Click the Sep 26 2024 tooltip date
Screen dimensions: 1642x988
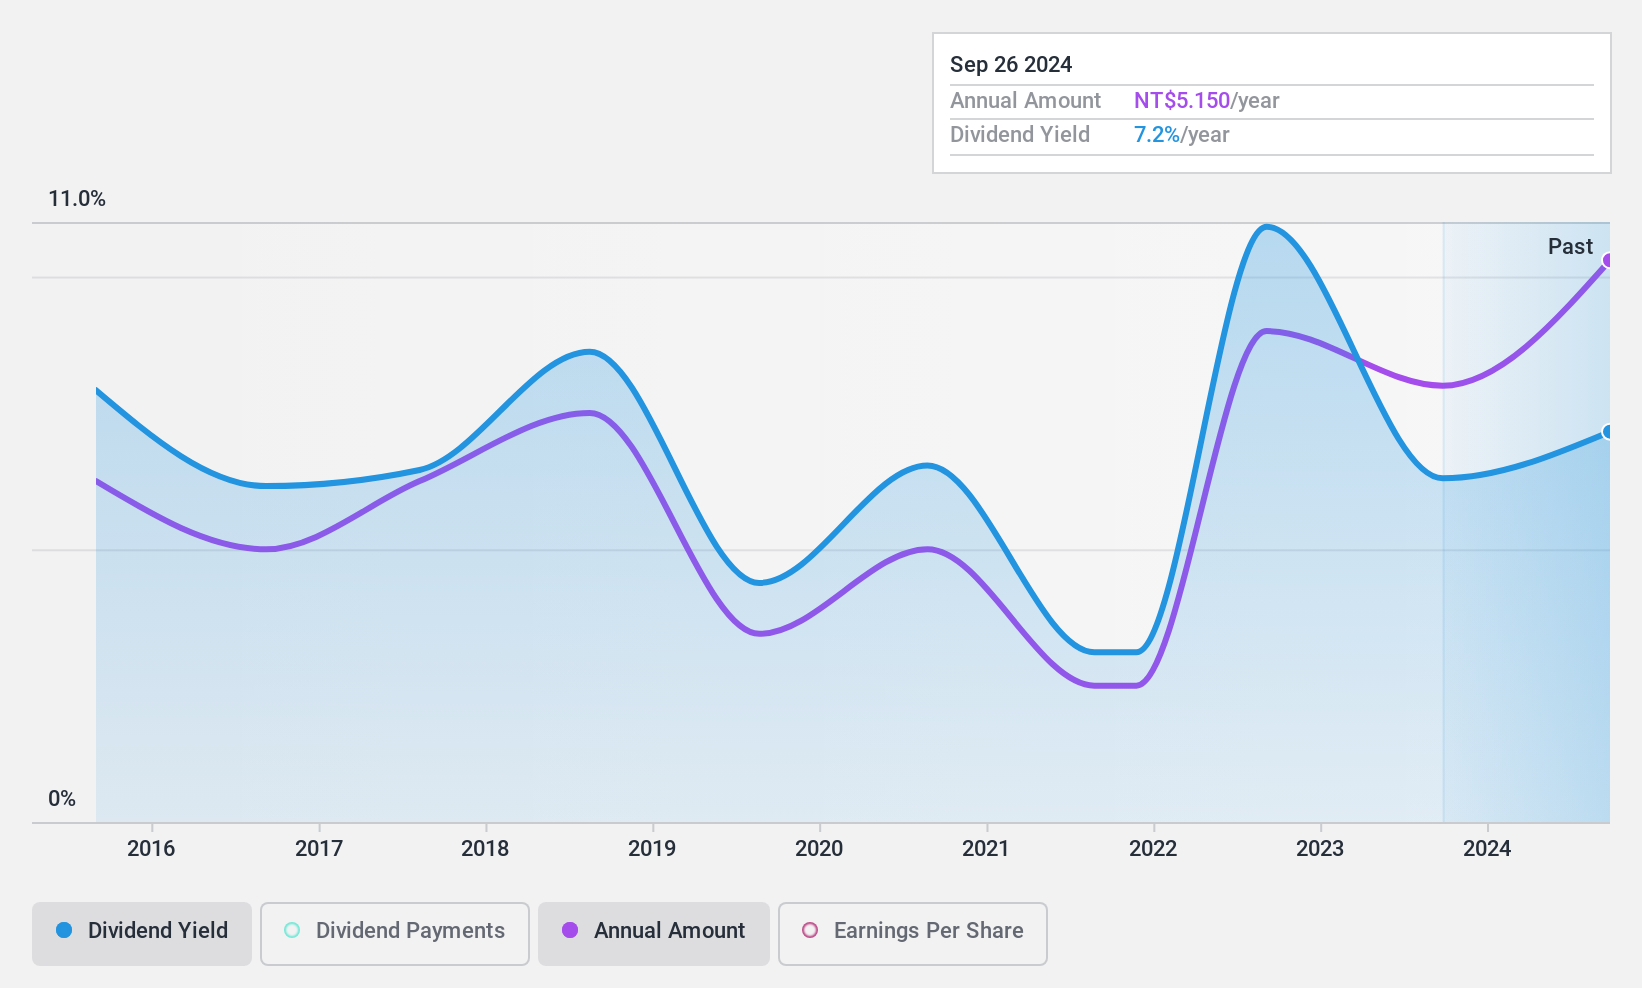coord(1011,65)
